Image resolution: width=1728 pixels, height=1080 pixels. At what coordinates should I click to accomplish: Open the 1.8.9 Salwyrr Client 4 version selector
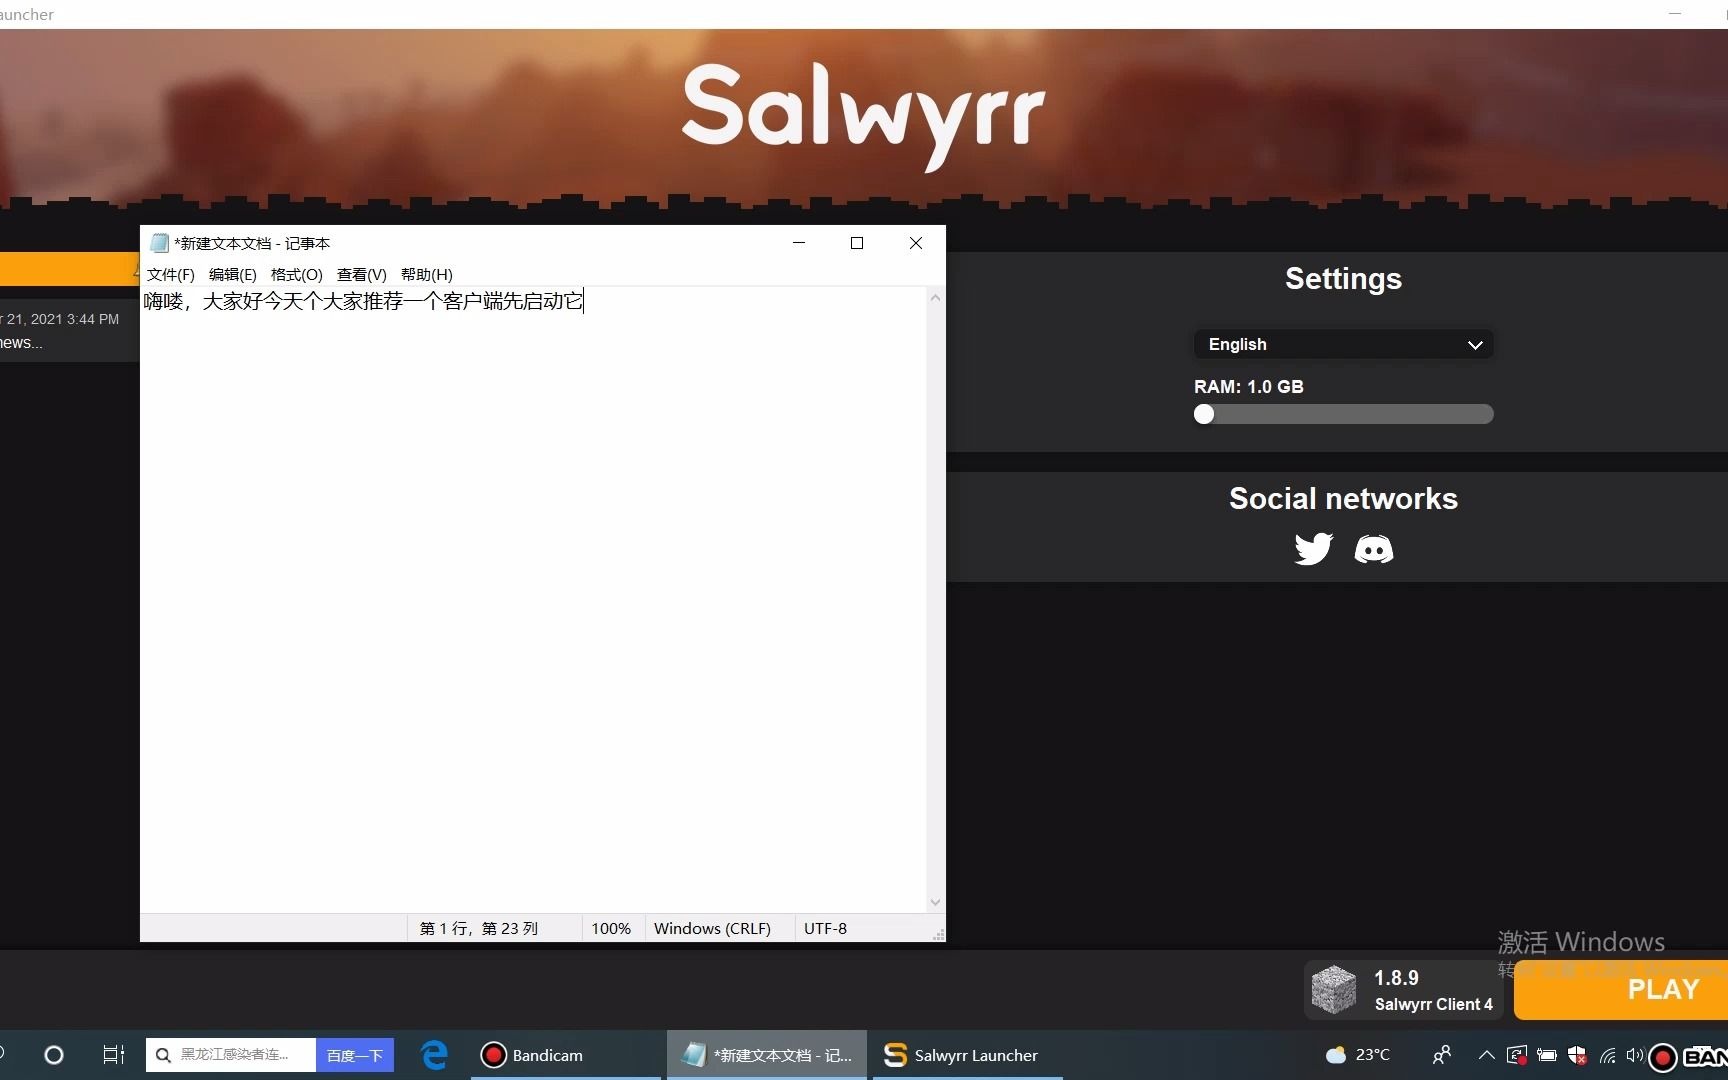(x=1403, y=990)
